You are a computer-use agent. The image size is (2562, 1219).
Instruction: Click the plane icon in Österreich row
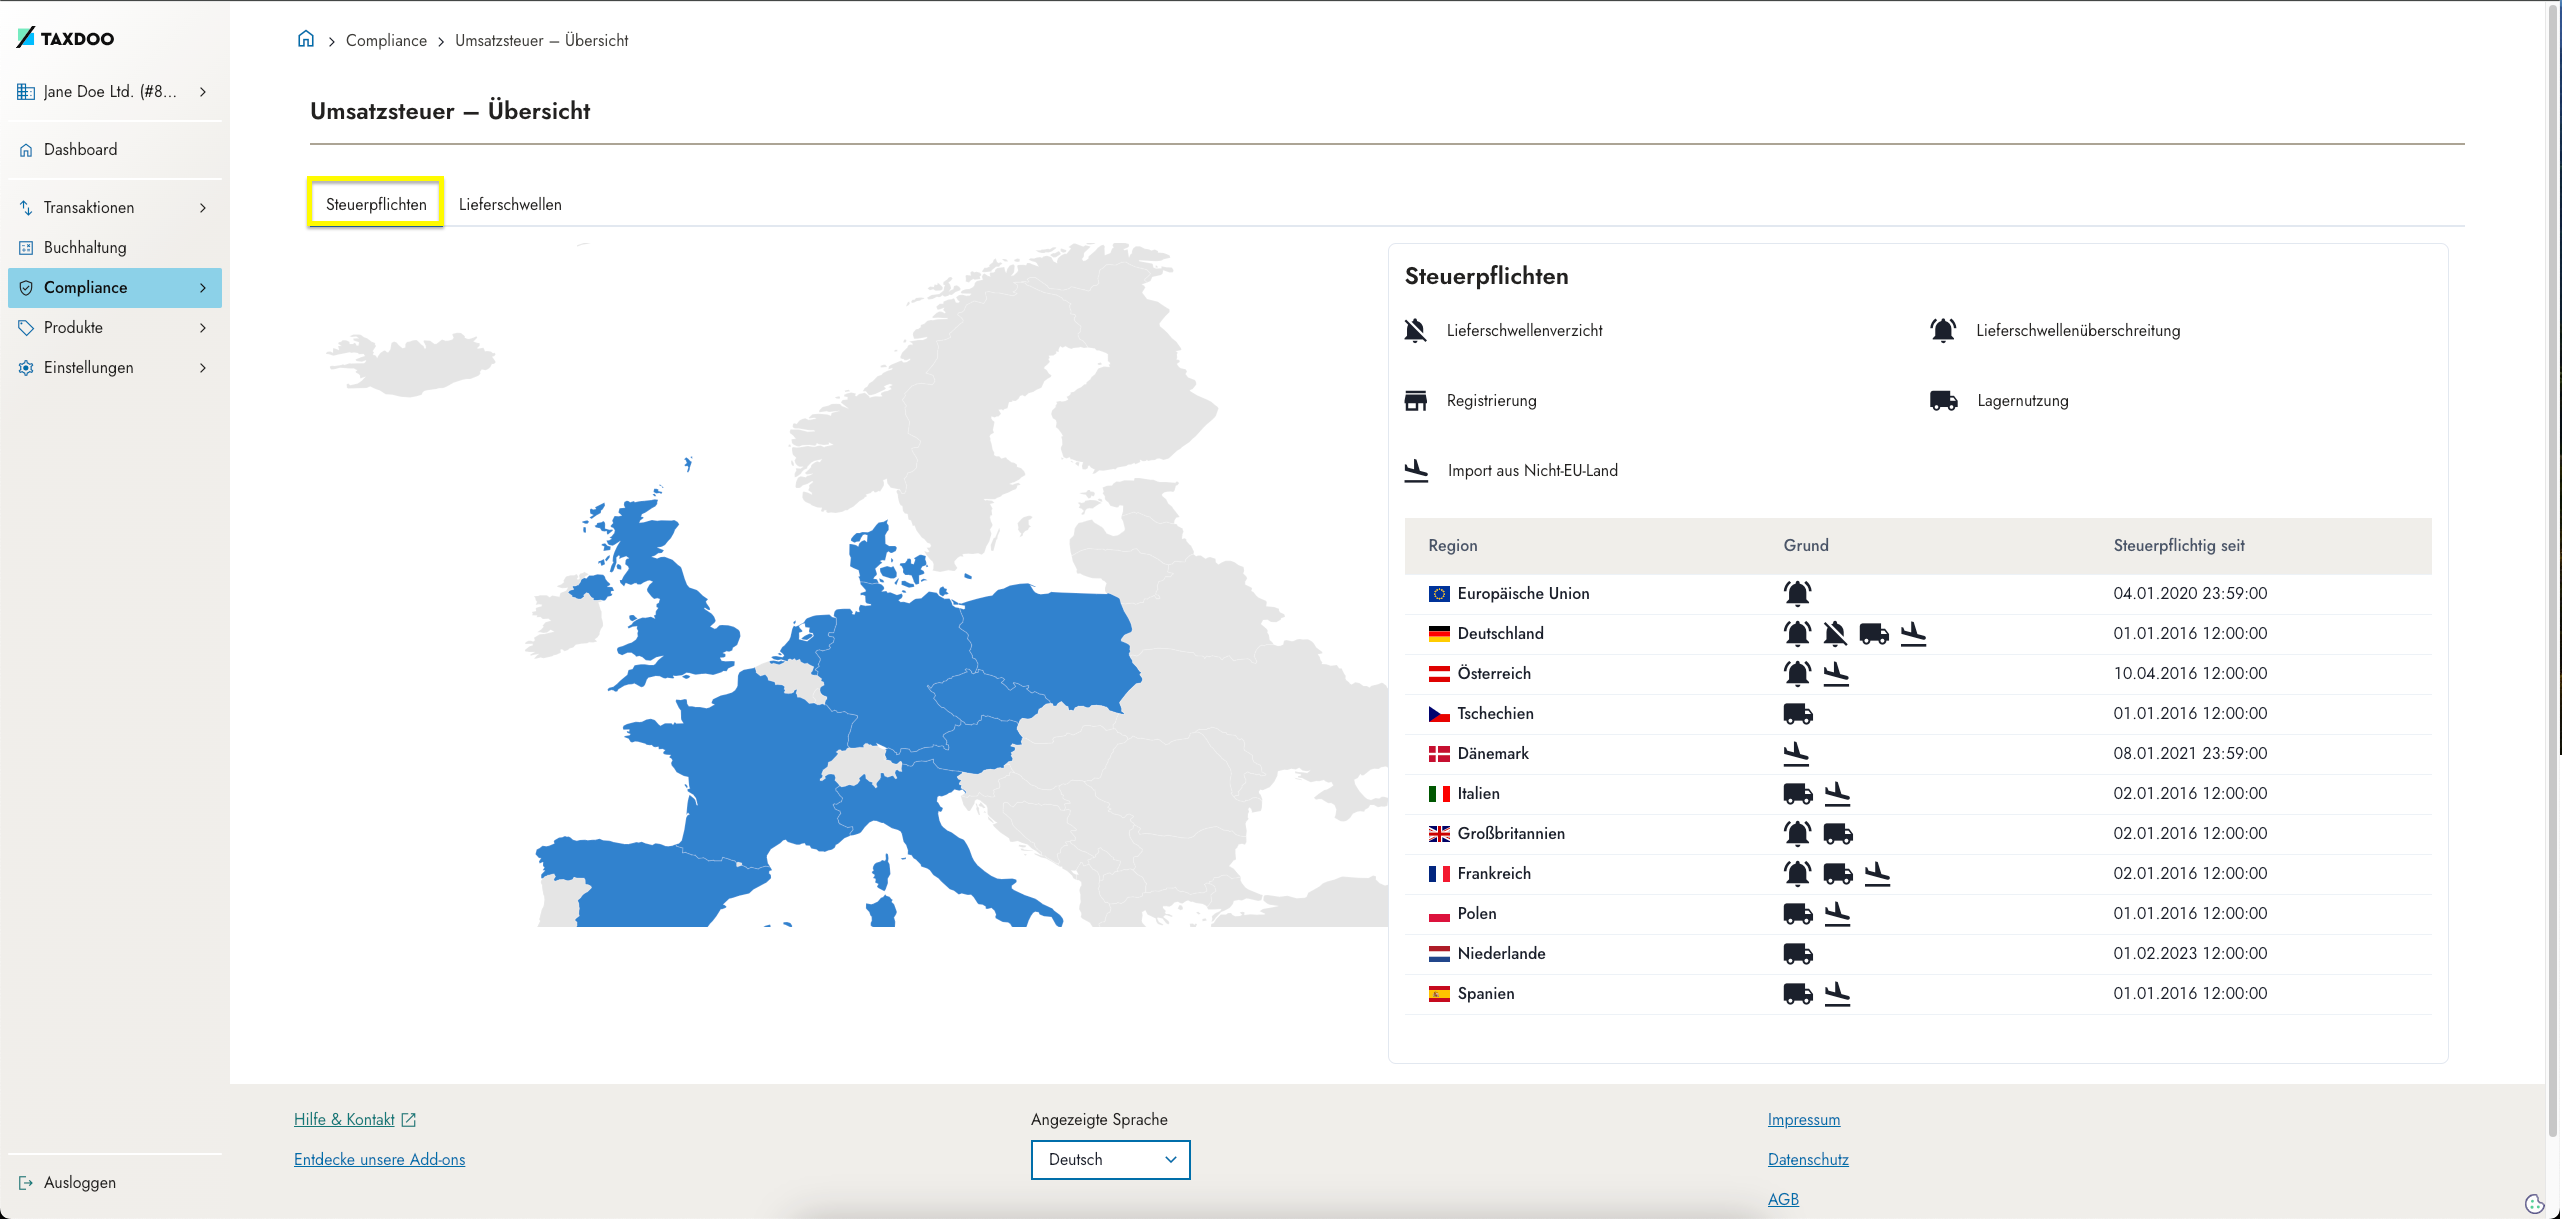coord(1836,674)
